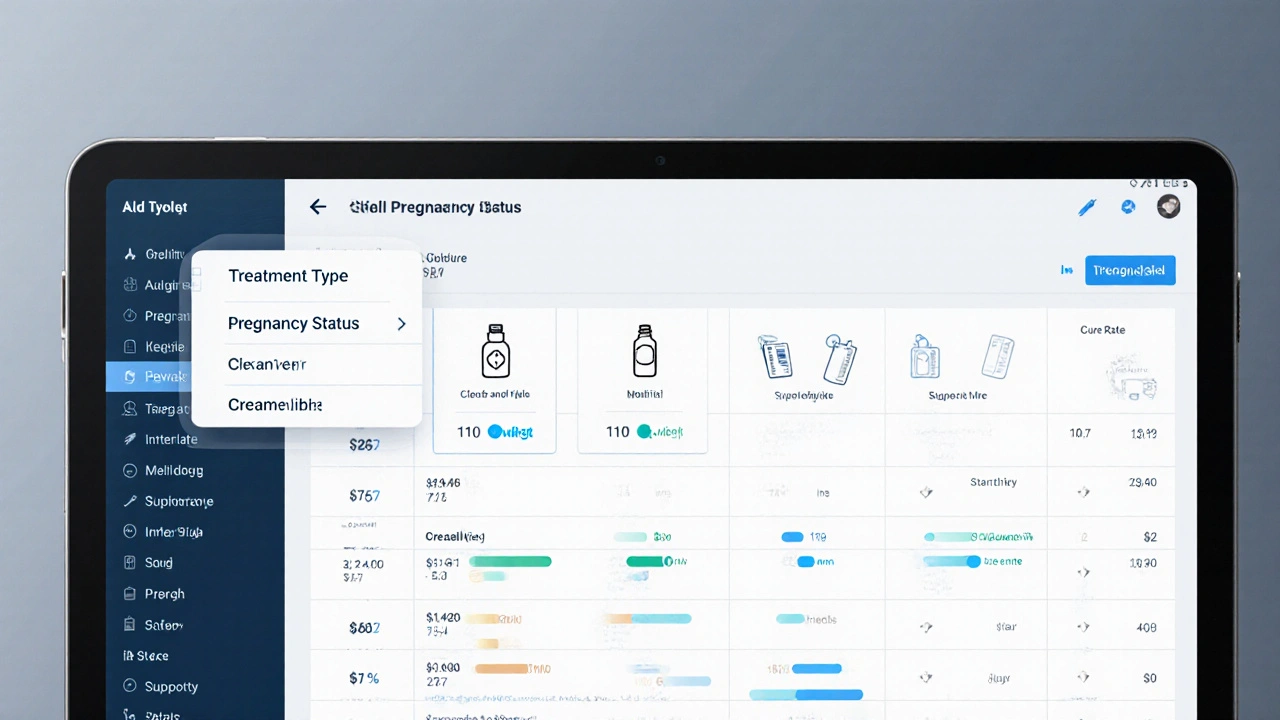
Task: Select the Creamelibha option in the popup menu
Action: pos(275,405)
